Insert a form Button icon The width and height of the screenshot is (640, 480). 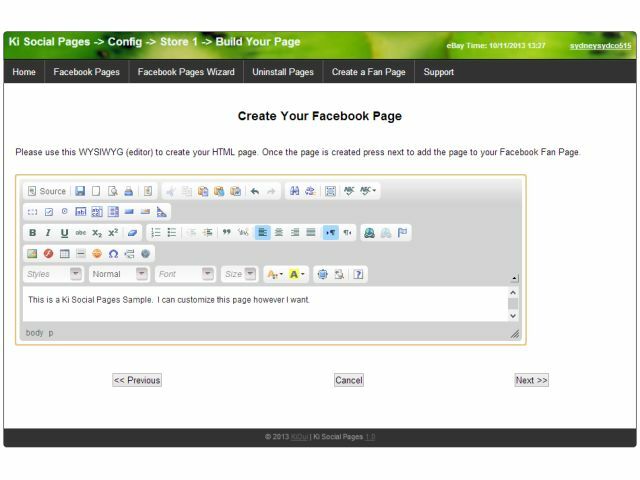click(x=129, y=211)
